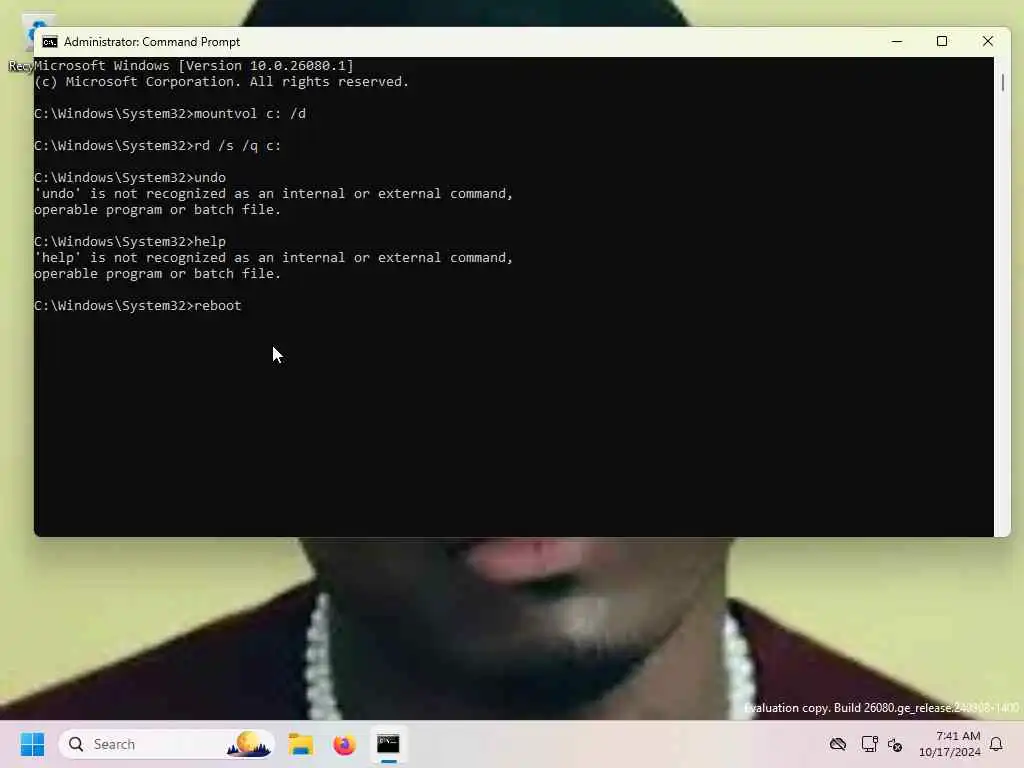Viewport: 1024px width, 768px height.
Task: Click the 'rd /s /q c:' command line
Action: [157, 146]
